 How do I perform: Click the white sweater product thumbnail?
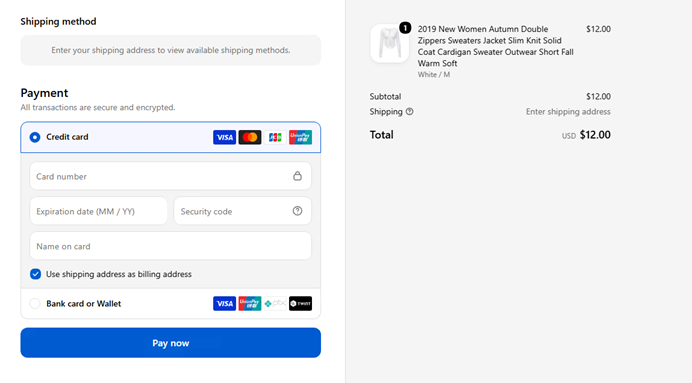click(x=389, y=43)
